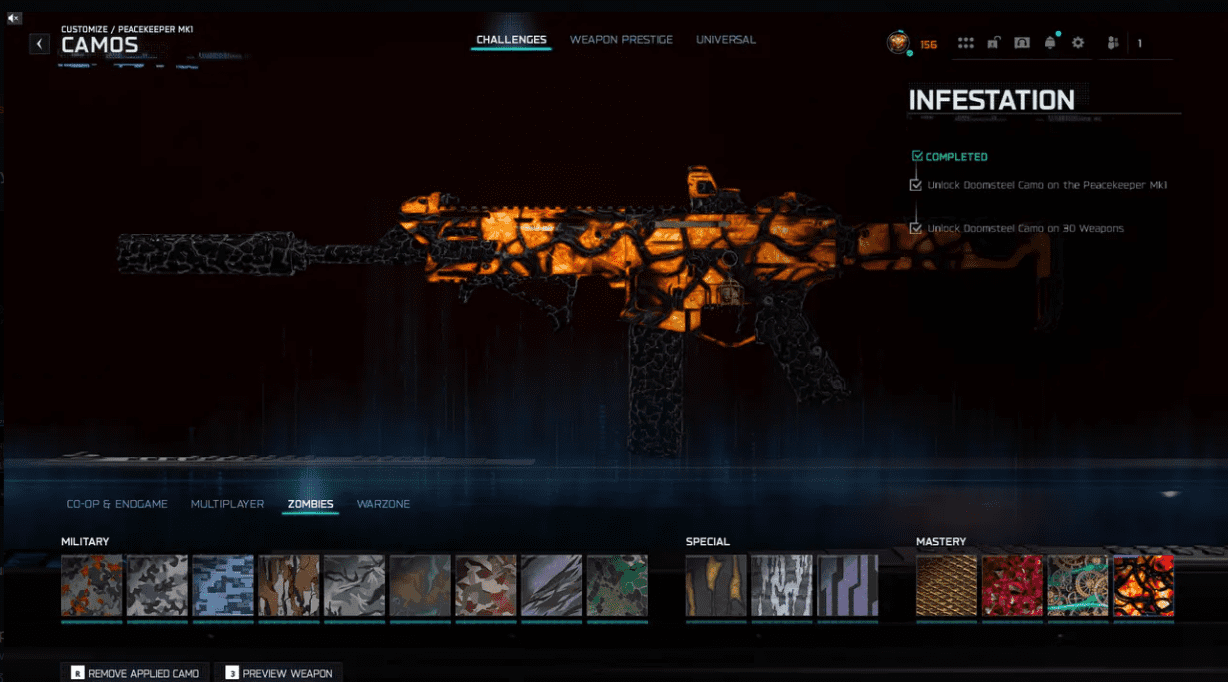The image size is (1228, 682).
Task: Switch to the Weapon Prestige tab
Action: click(621, 40)
